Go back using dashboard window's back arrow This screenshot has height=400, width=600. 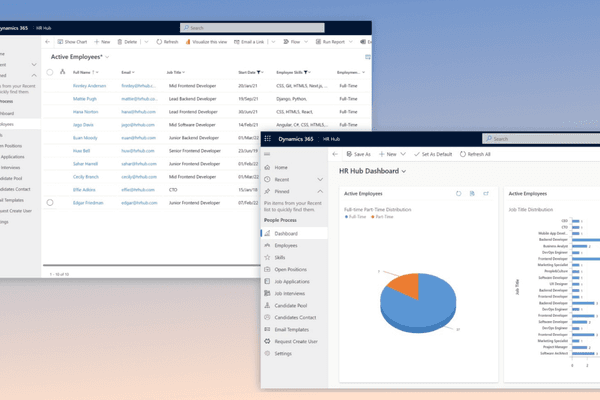[x=335, y=154]
